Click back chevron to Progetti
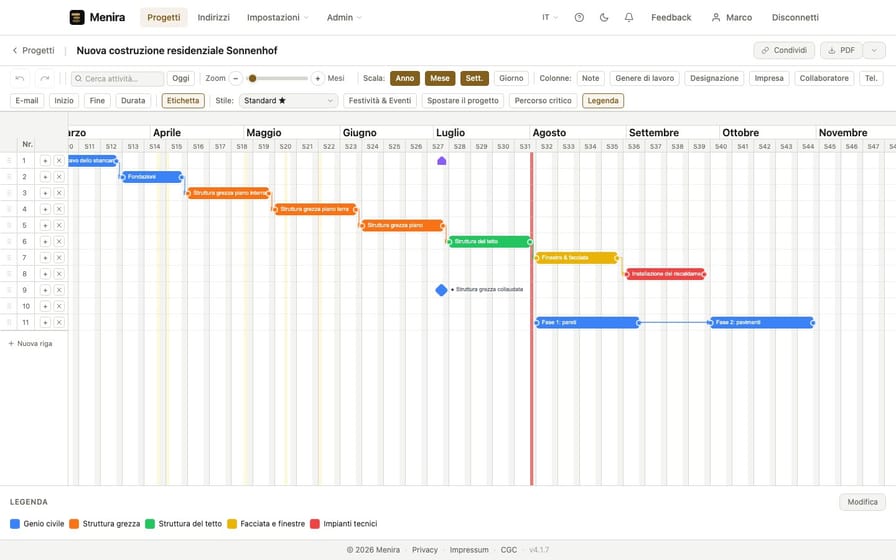This screenshot has height=560, width=896. point(15,50)
